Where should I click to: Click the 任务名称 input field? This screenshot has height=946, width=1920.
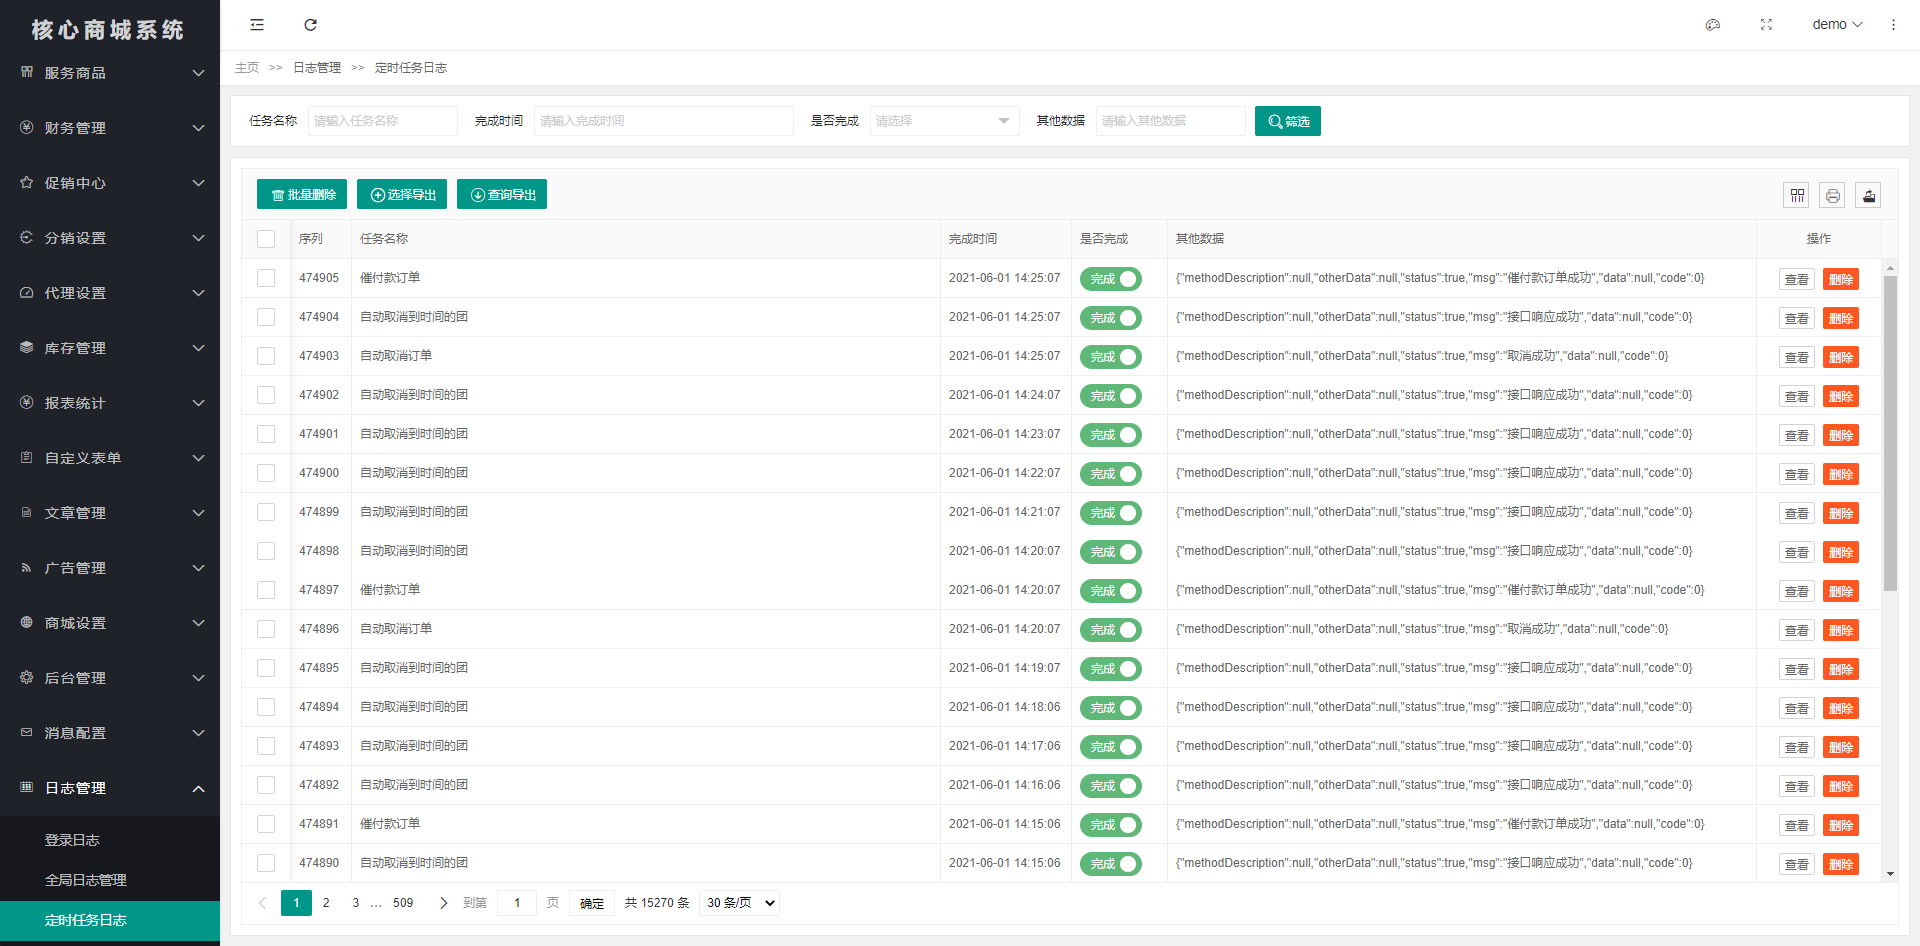coord(382,121)
